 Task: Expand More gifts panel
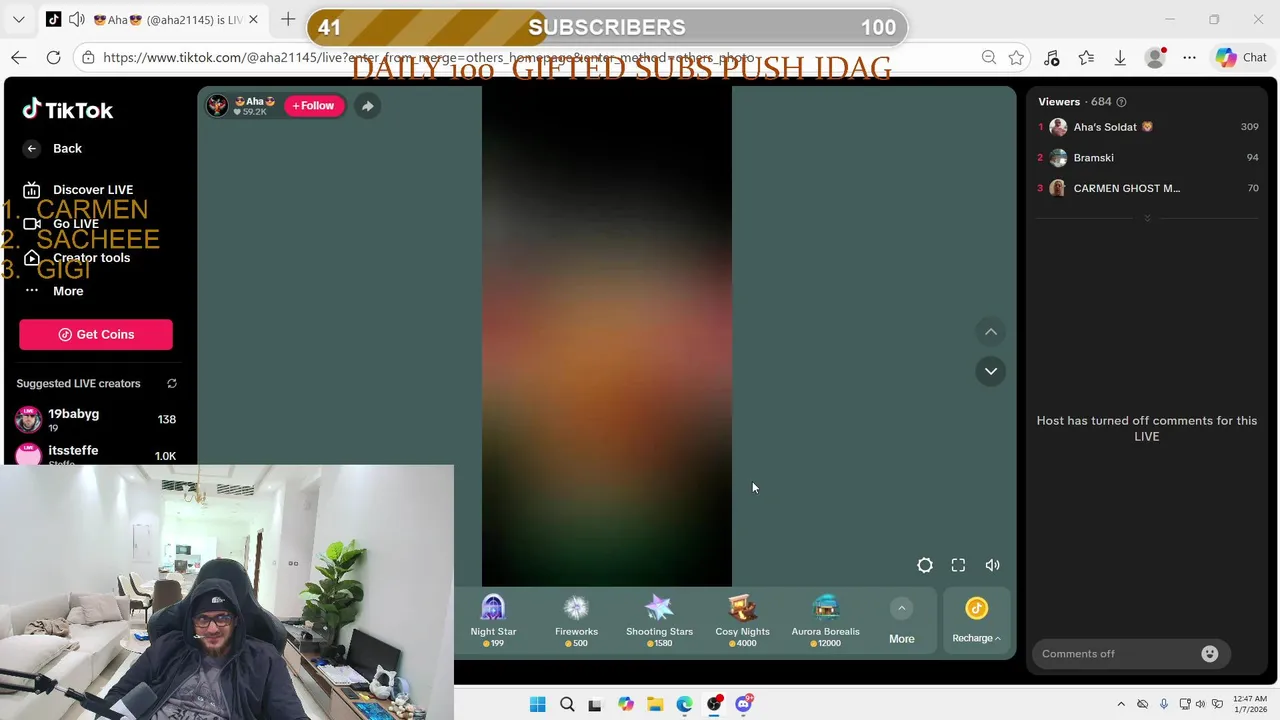(x=901, y=621)
